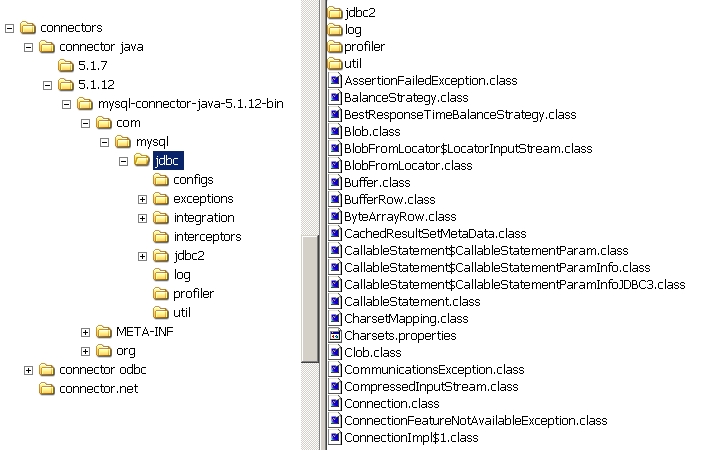Click the AssertionFailedException.class file icon
Image resolution: width=703 pixels, height=450 pixels.
coord(335,81)
